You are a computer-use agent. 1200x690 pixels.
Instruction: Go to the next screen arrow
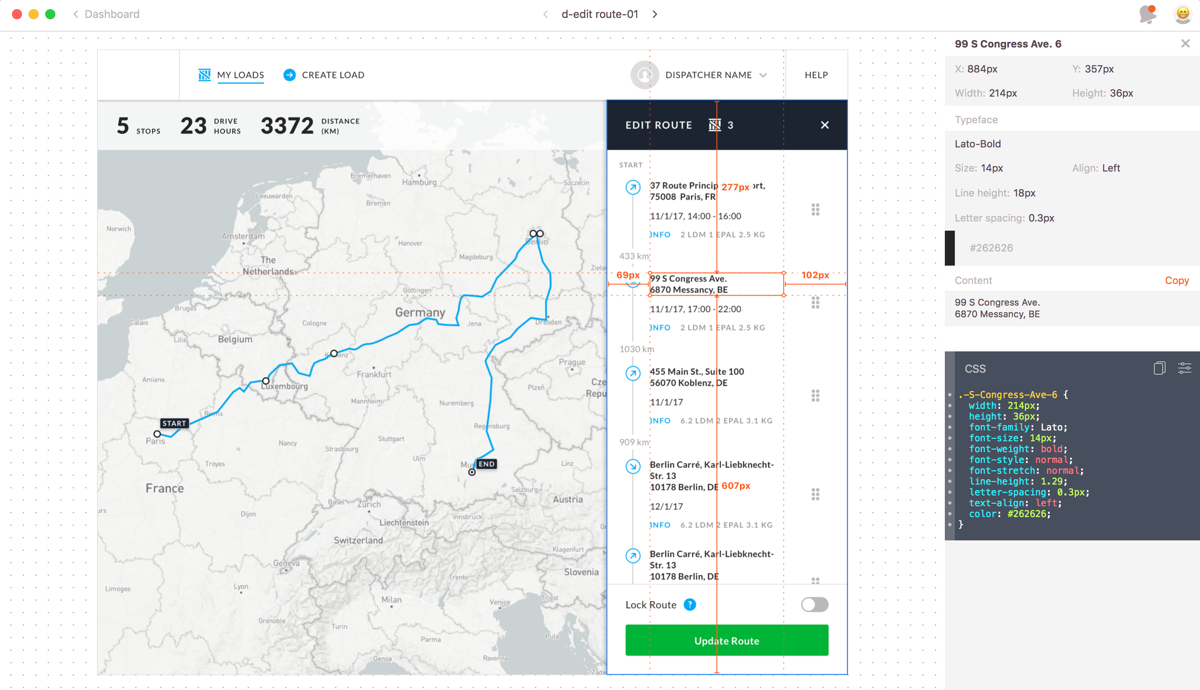pyautogui.click(x=655, y=14)
